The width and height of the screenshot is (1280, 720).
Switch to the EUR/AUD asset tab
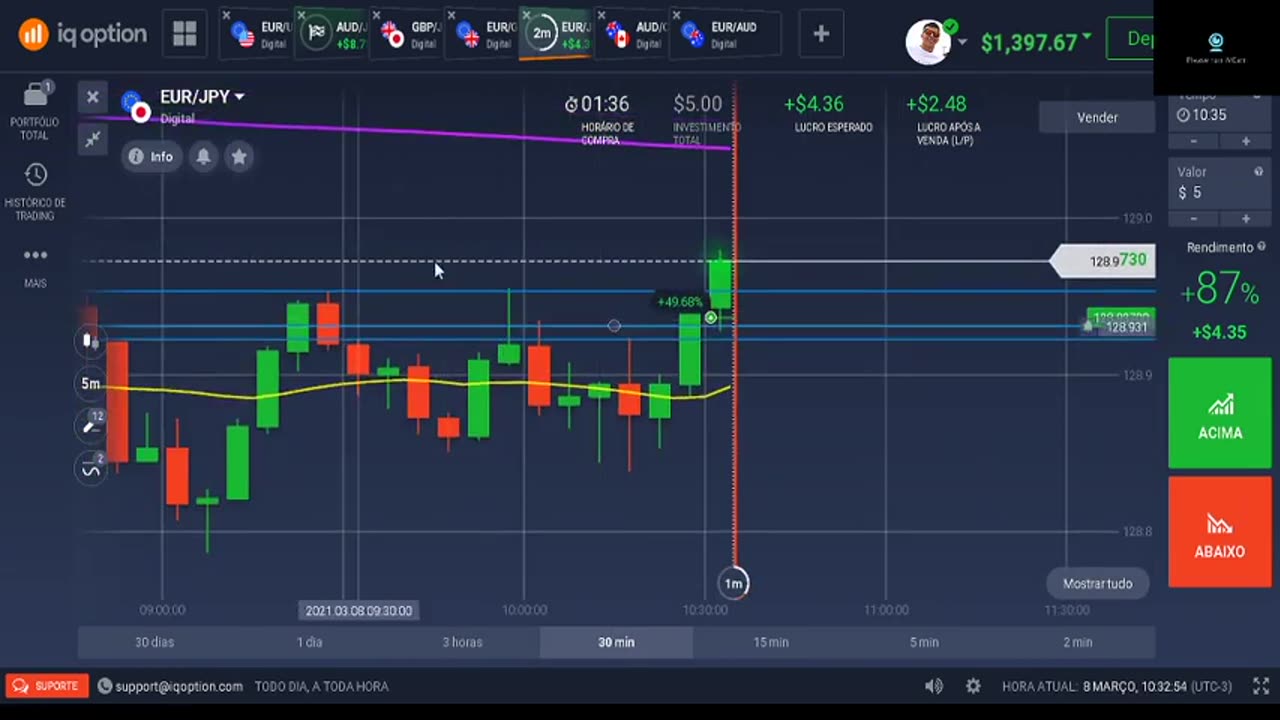coord(725,35)
